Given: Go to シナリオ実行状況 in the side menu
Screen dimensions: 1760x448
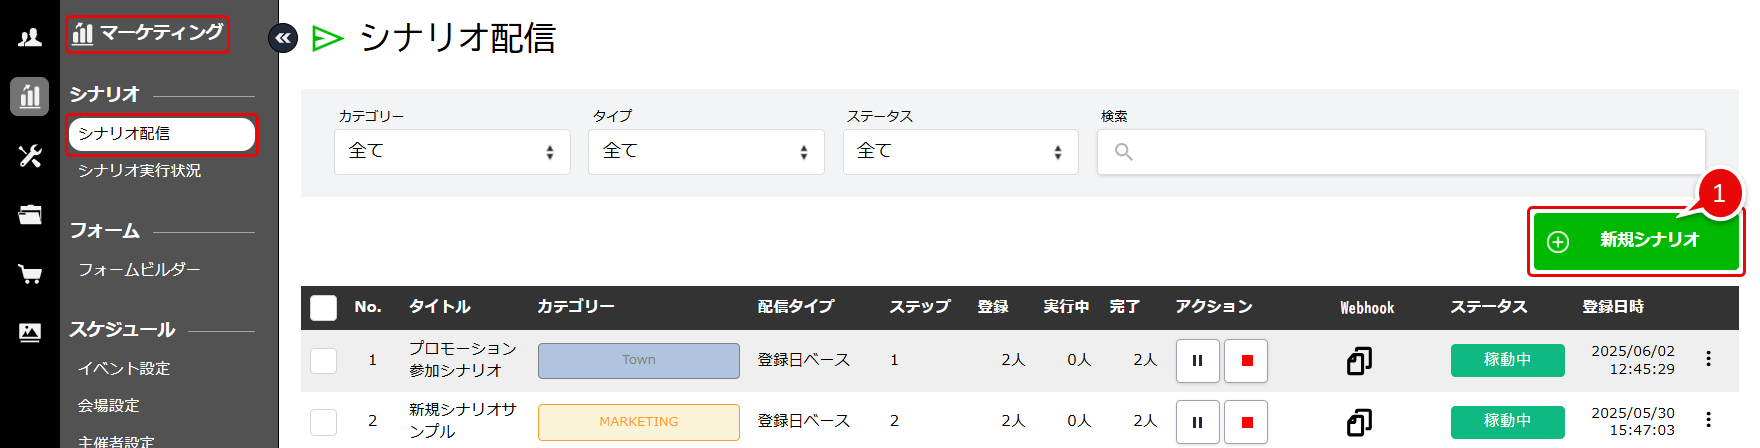Looking at the screenshot, I should (140, 171).
